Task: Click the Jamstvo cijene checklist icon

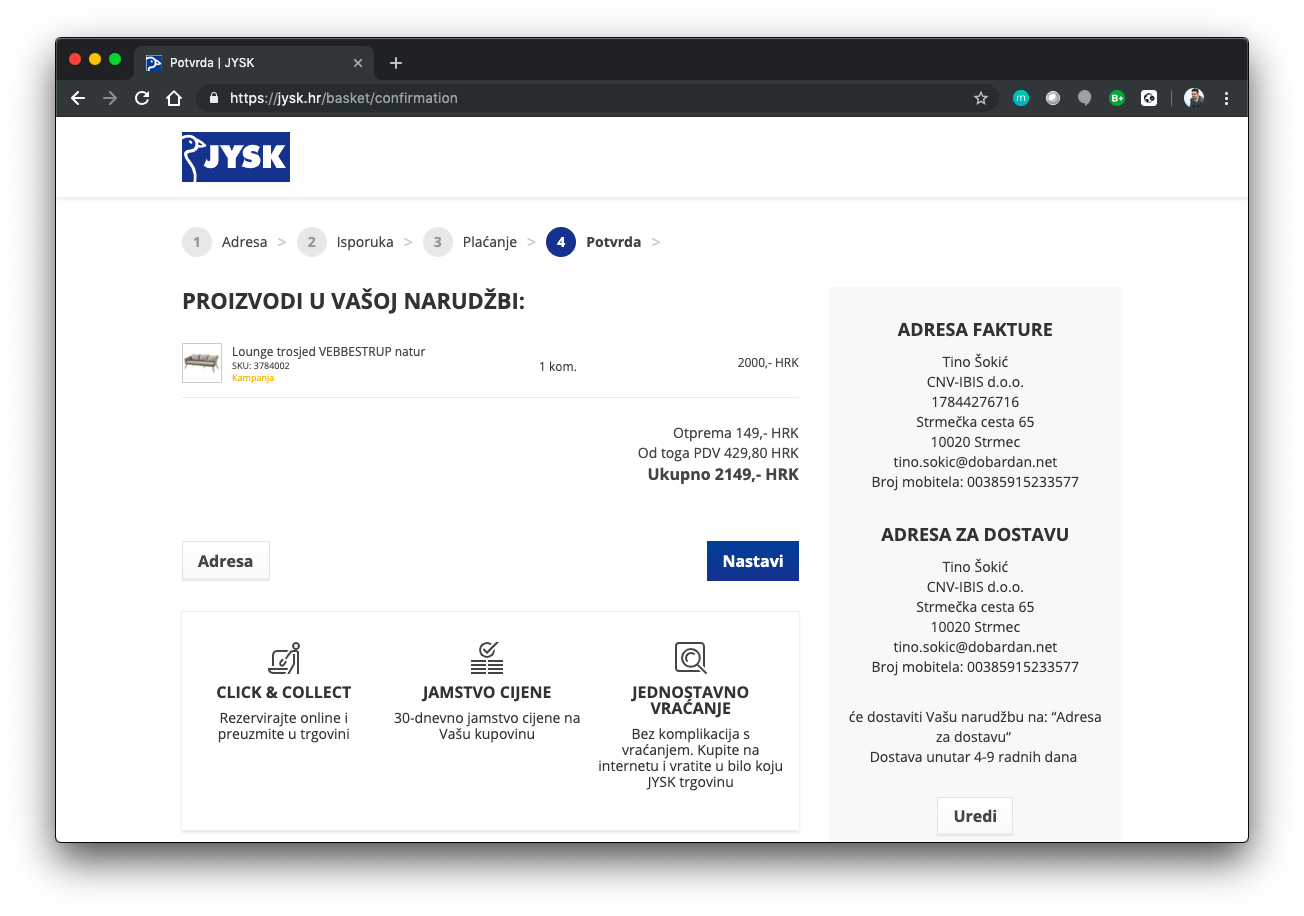Action: click(487, 658)
